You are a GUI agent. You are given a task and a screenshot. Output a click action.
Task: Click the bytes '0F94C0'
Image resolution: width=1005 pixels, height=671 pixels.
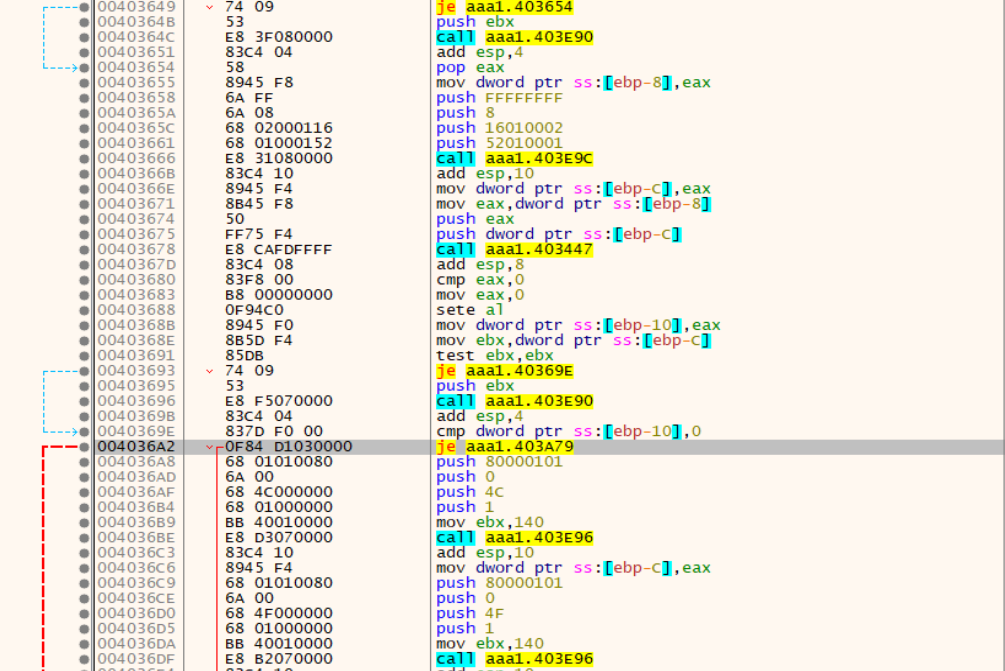254,310
